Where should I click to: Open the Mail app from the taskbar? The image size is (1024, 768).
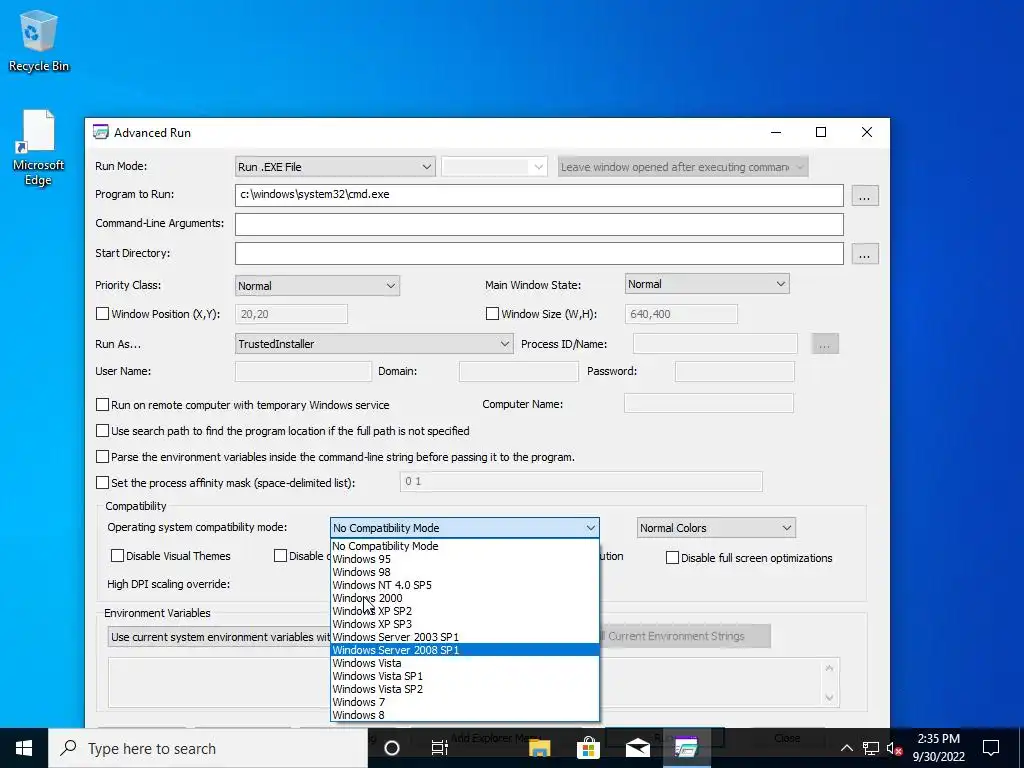pyautogui.click(x=637, y=748)
